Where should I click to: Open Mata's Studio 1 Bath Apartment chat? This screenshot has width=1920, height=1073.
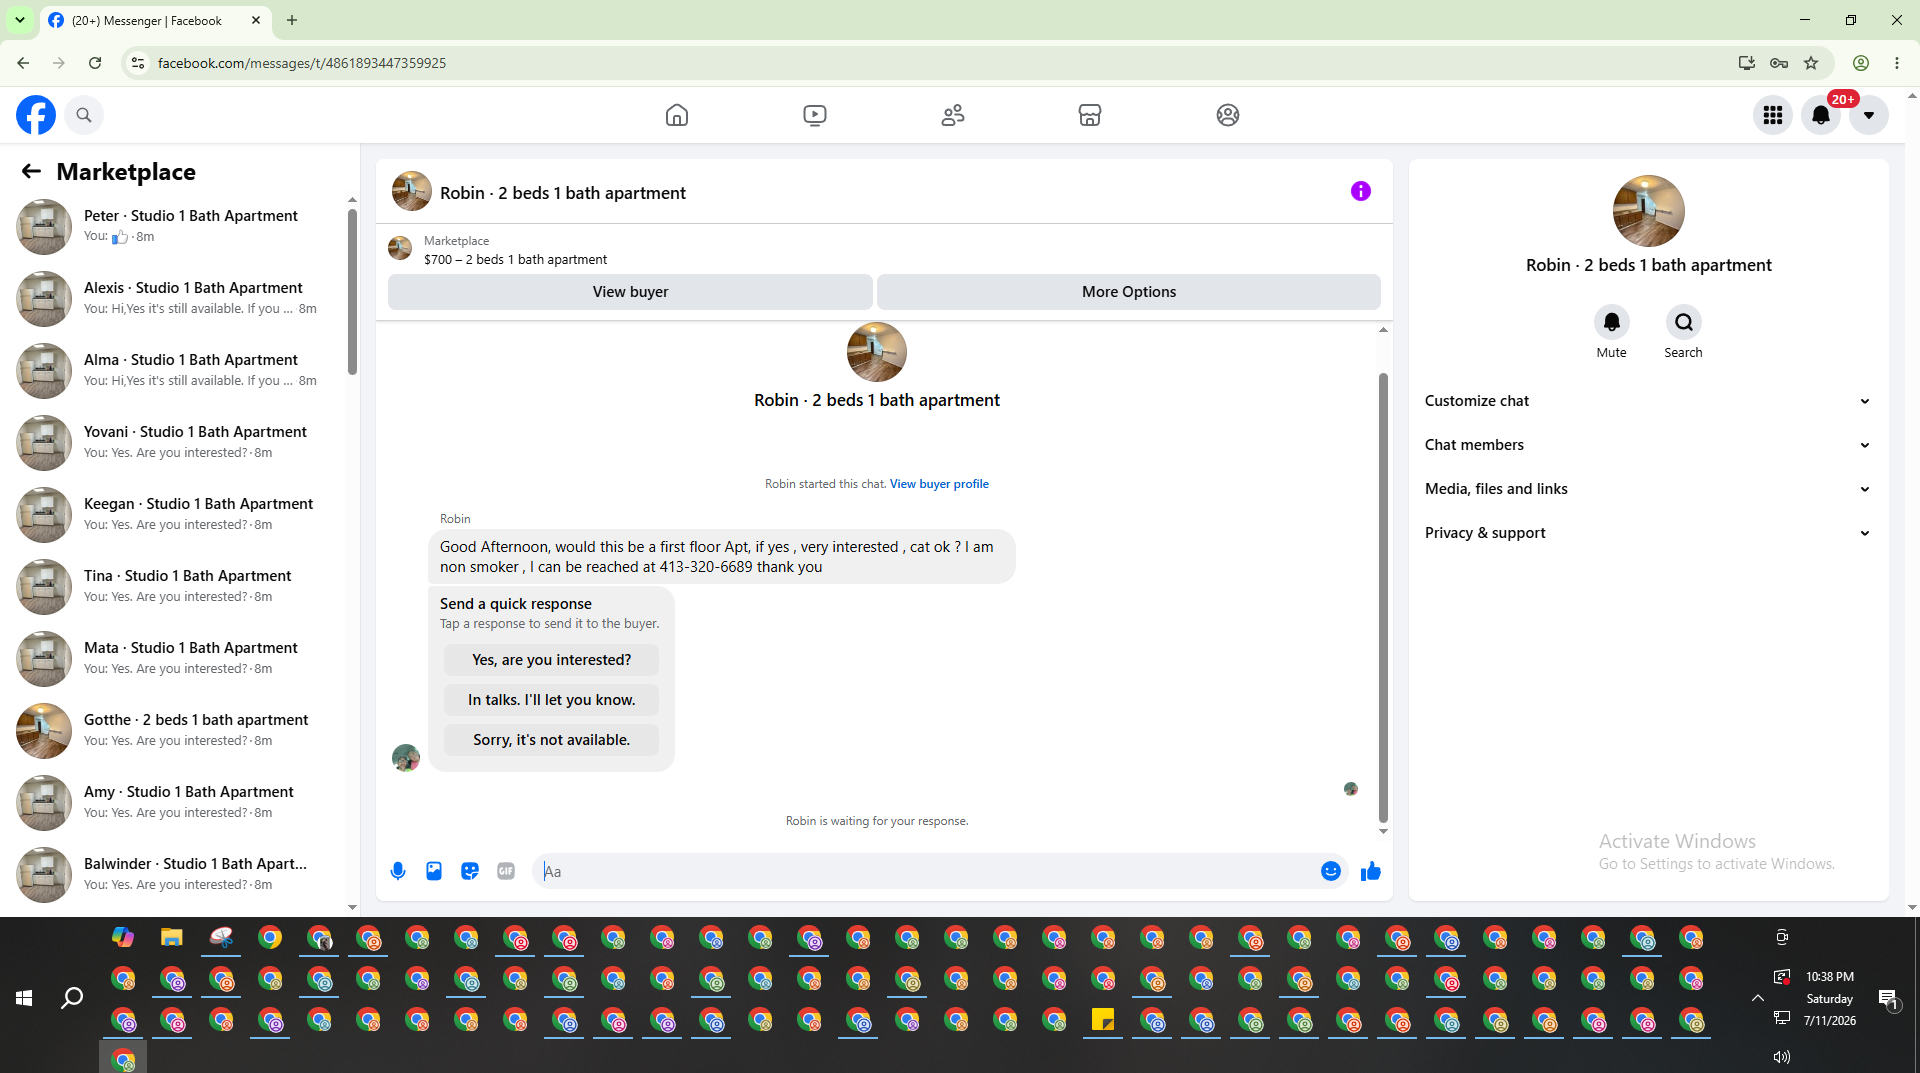[178, 658]
